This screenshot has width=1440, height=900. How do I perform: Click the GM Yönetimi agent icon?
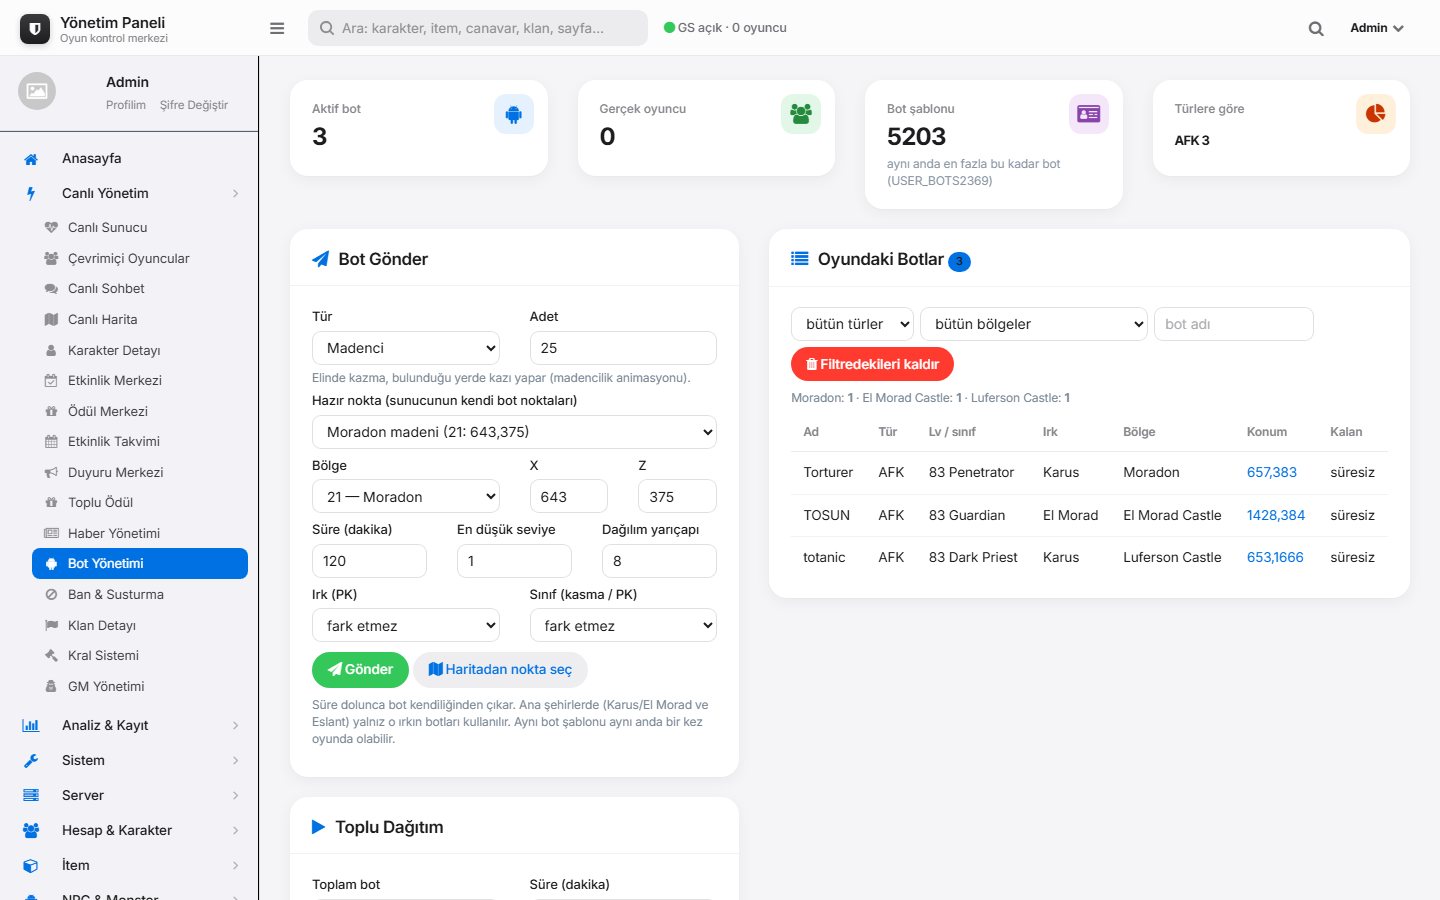pos(51,687)
